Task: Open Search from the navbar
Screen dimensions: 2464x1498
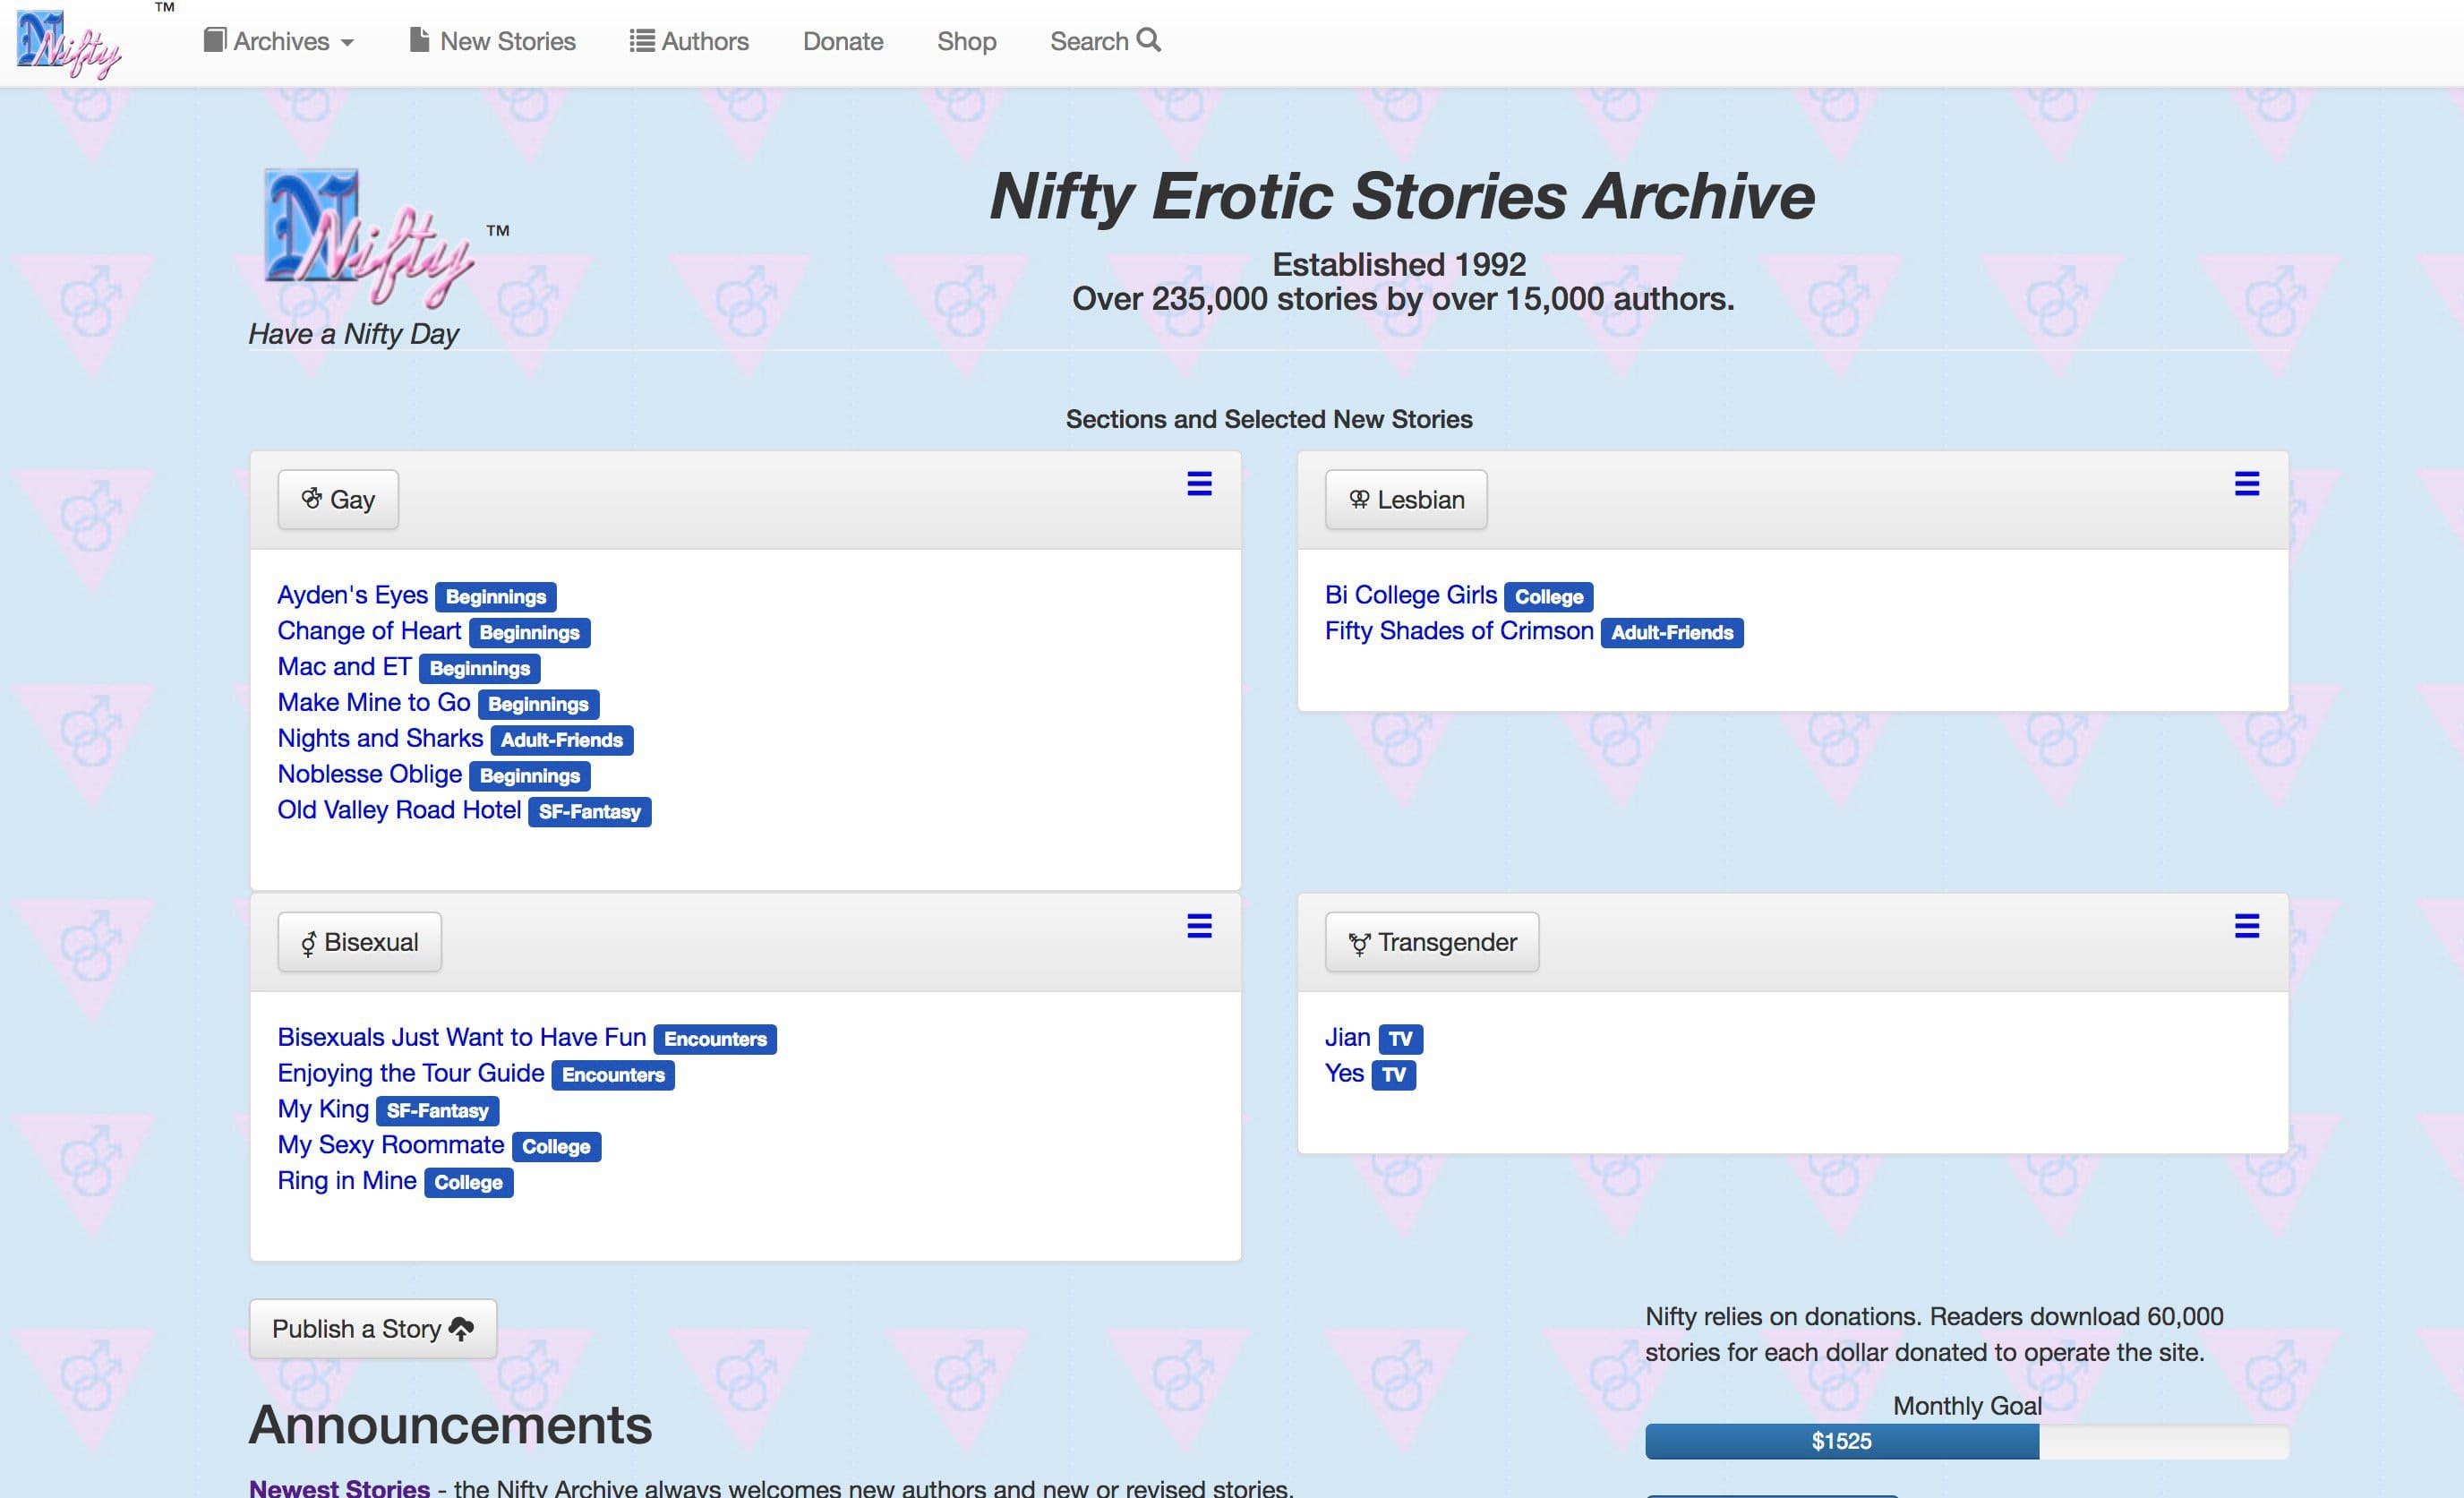Action: pyautogui.click(x=1105, y=41)
